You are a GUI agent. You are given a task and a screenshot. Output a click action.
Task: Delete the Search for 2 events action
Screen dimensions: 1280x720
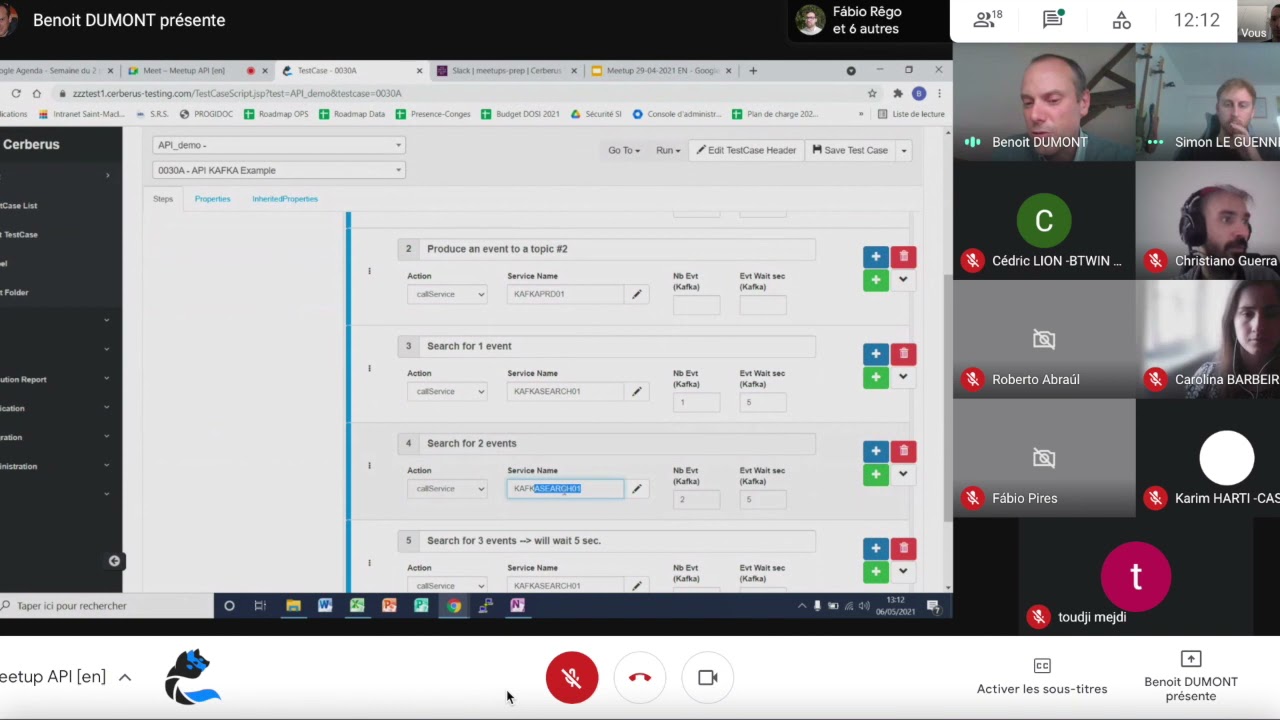point(903,451)
